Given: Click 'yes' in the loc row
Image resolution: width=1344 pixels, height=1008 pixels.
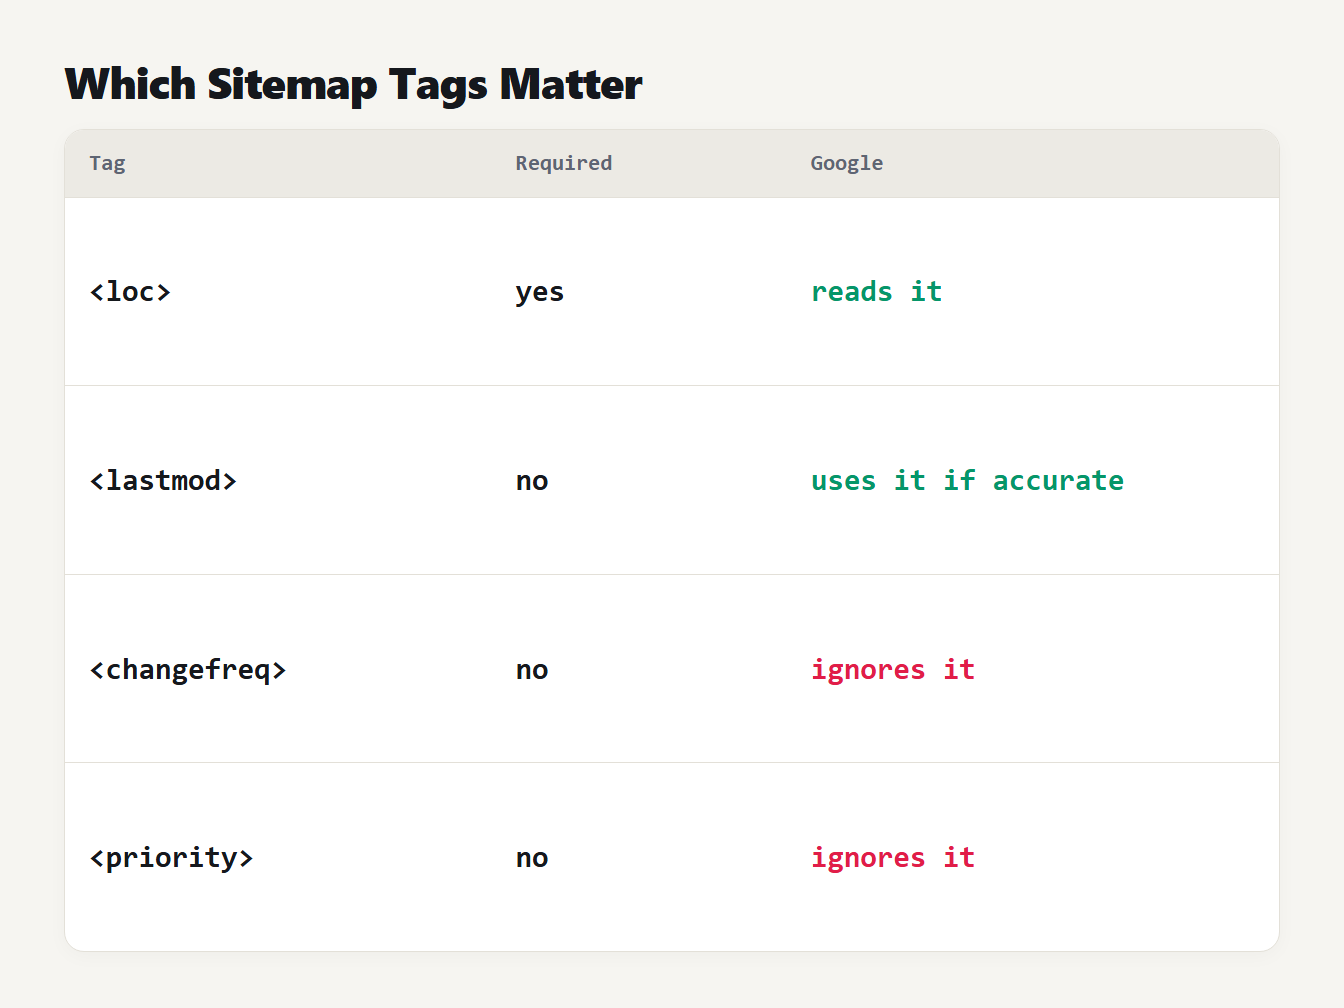Looking at the screenshot, I should click(540, 292).
